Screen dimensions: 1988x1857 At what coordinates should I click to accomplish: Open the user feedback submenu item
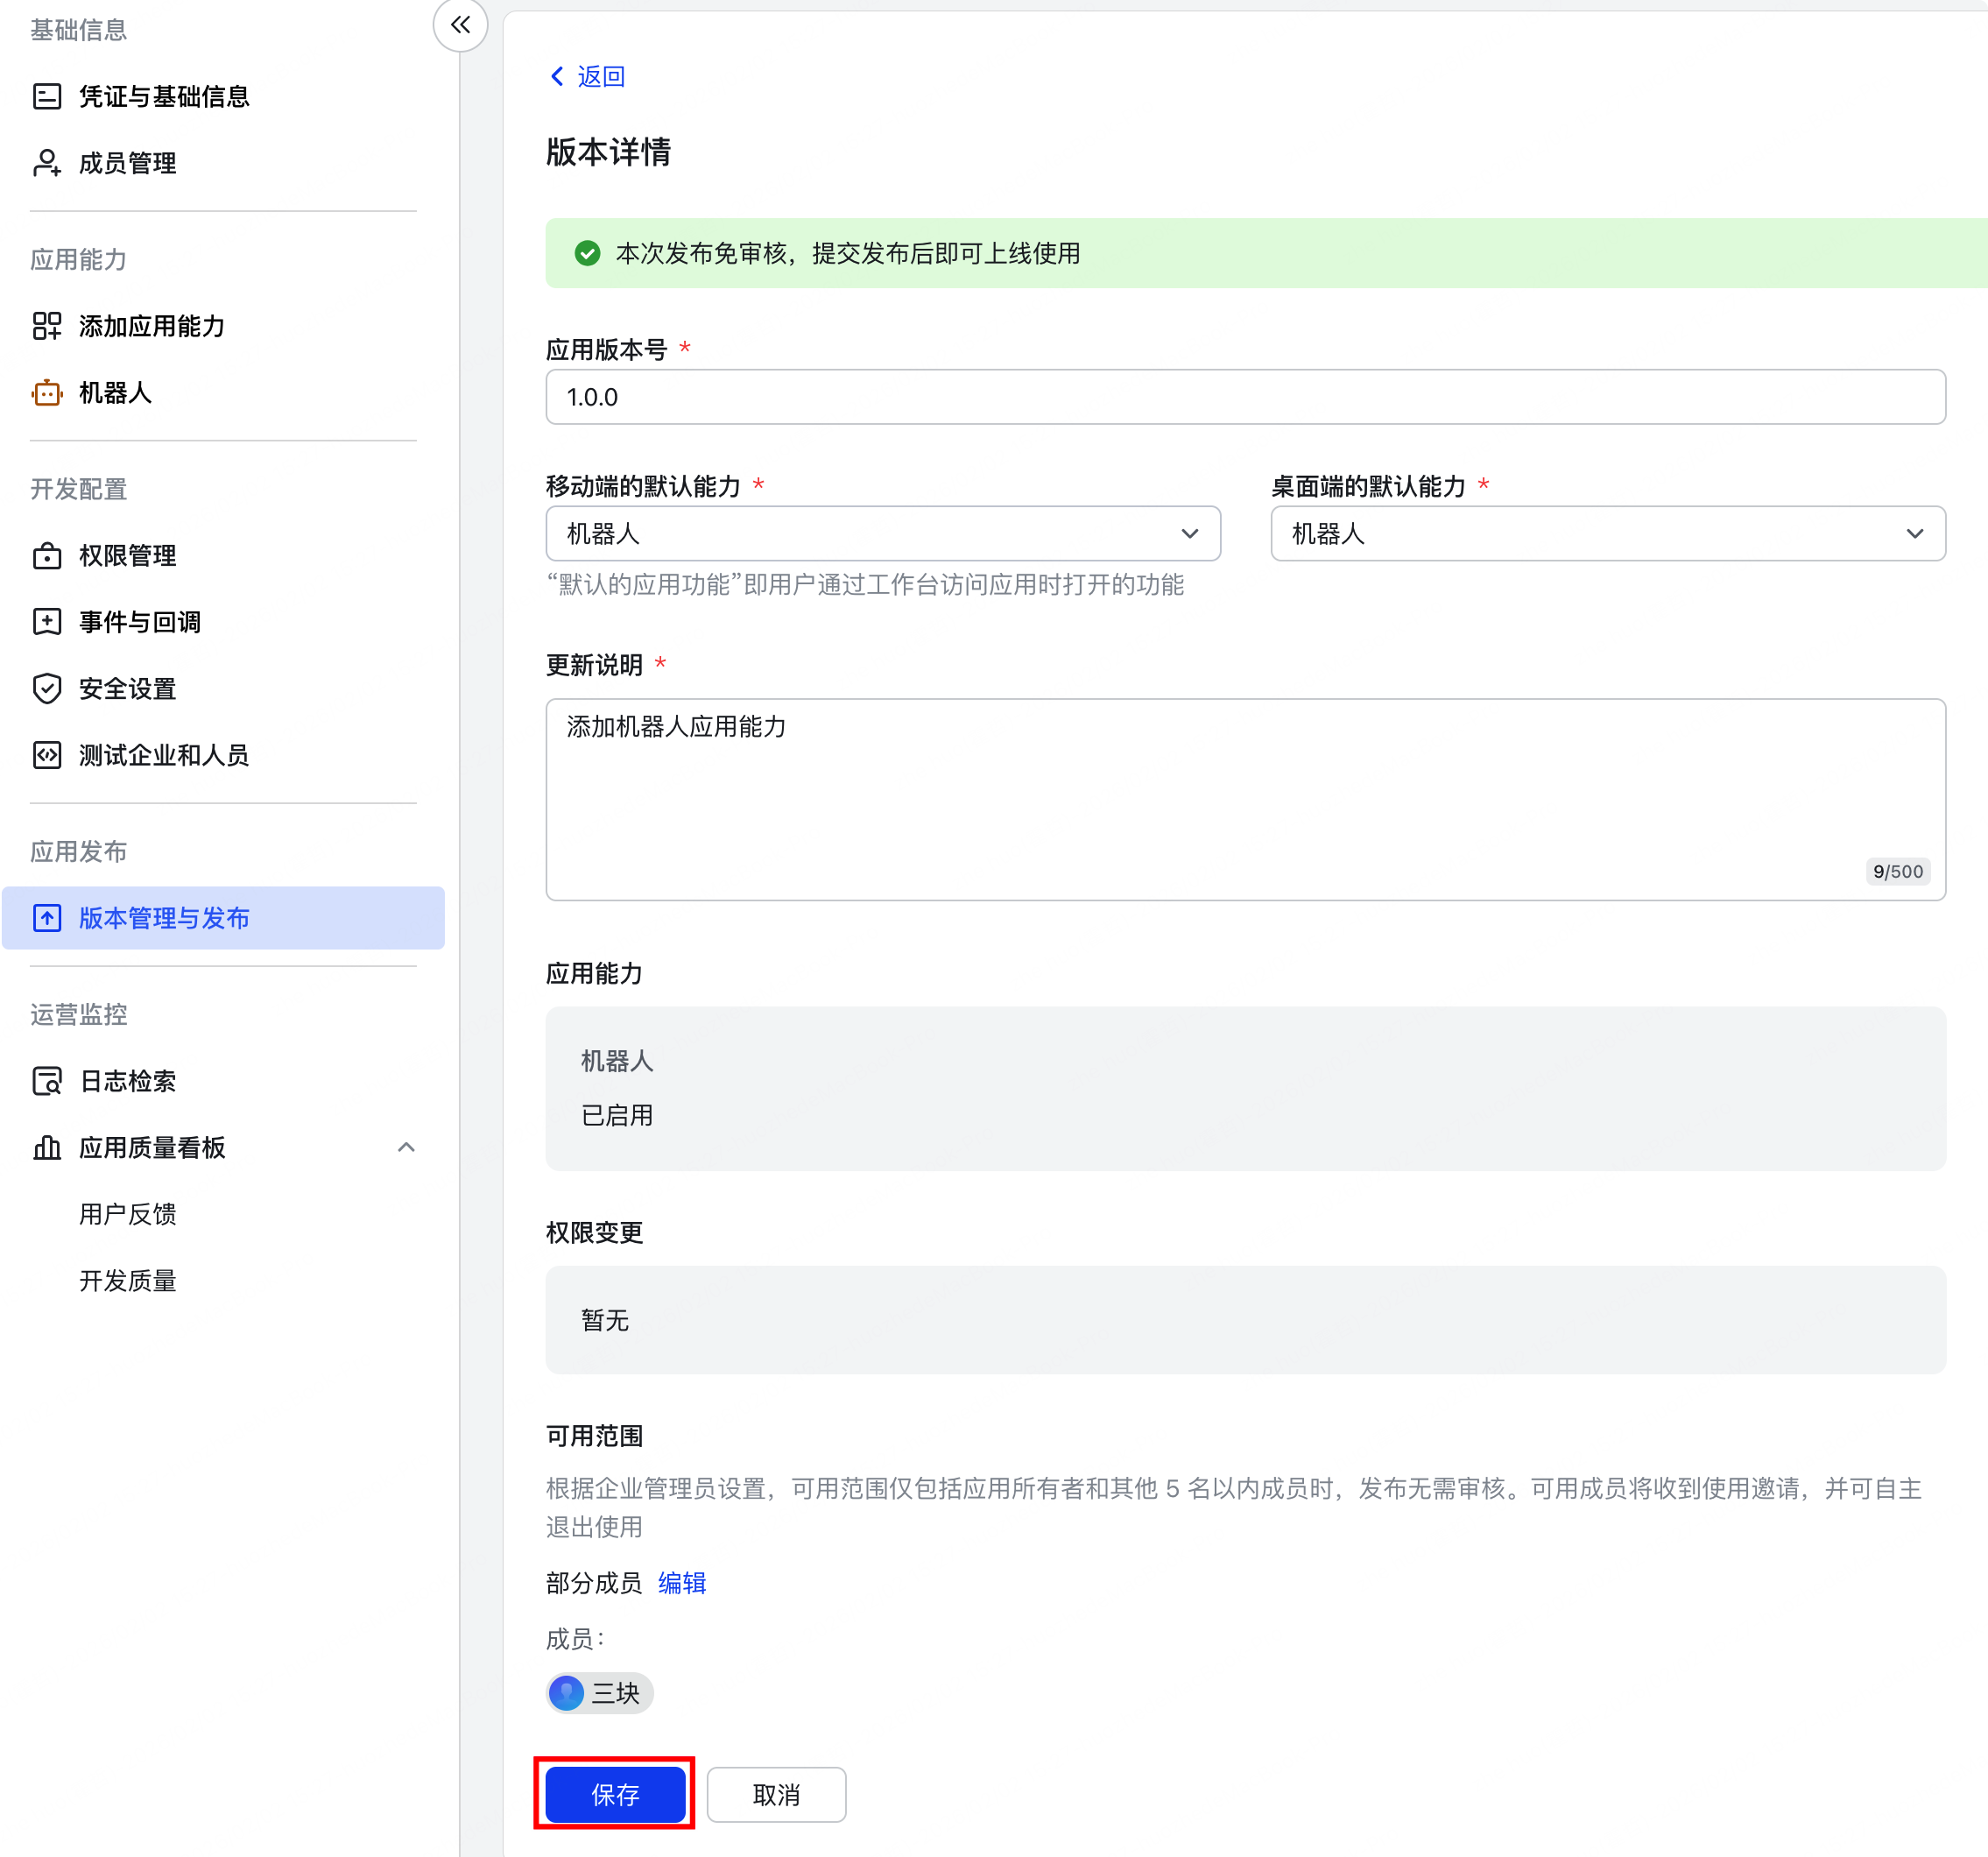(x=128, y=1214)
